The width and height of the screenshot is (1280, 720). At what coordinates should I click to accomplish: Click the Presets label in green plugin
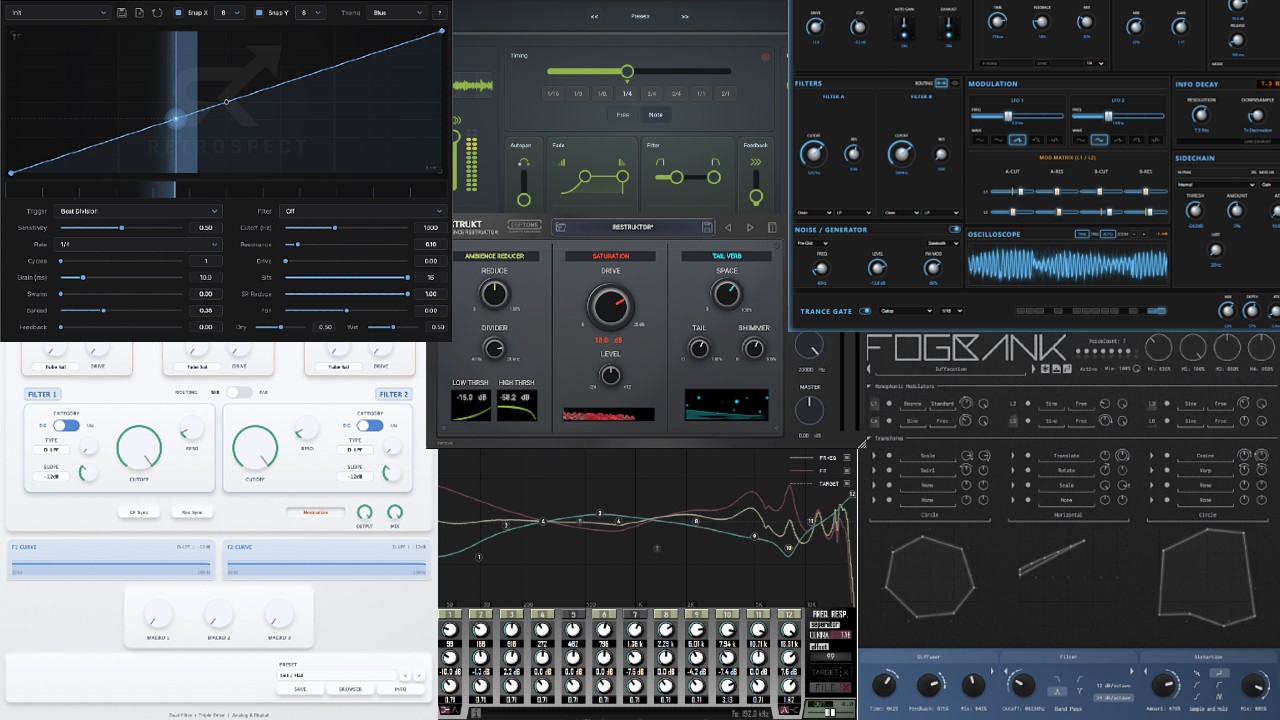pyautogui.click(x=640, y=16)
